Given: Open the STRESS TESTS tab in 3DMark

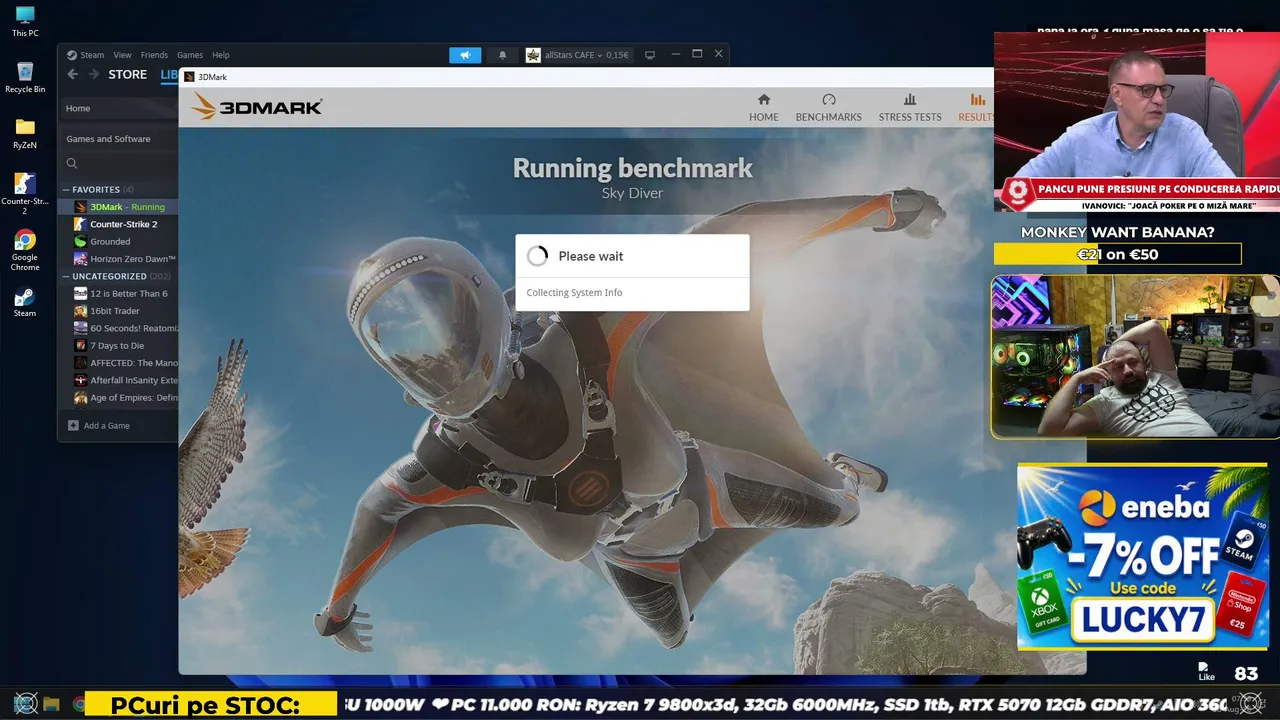Looking at the screenshot, I should click(910, 108).
